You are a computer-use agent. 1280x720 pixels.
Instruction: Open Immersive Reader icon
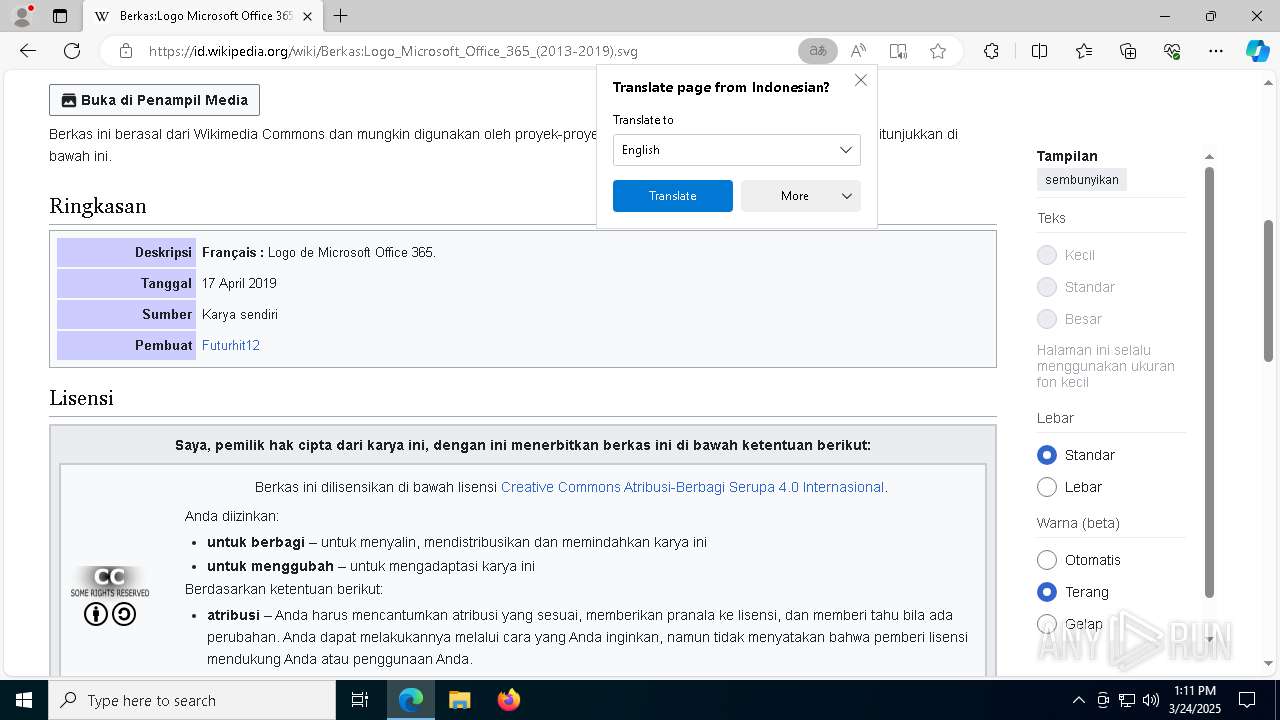click(x=898, y=51)
